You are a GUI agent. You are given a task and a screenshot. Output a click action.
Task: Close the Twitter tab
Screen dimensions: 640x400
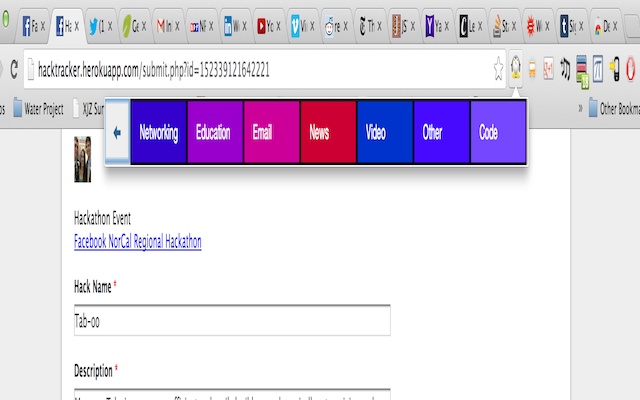110,27
